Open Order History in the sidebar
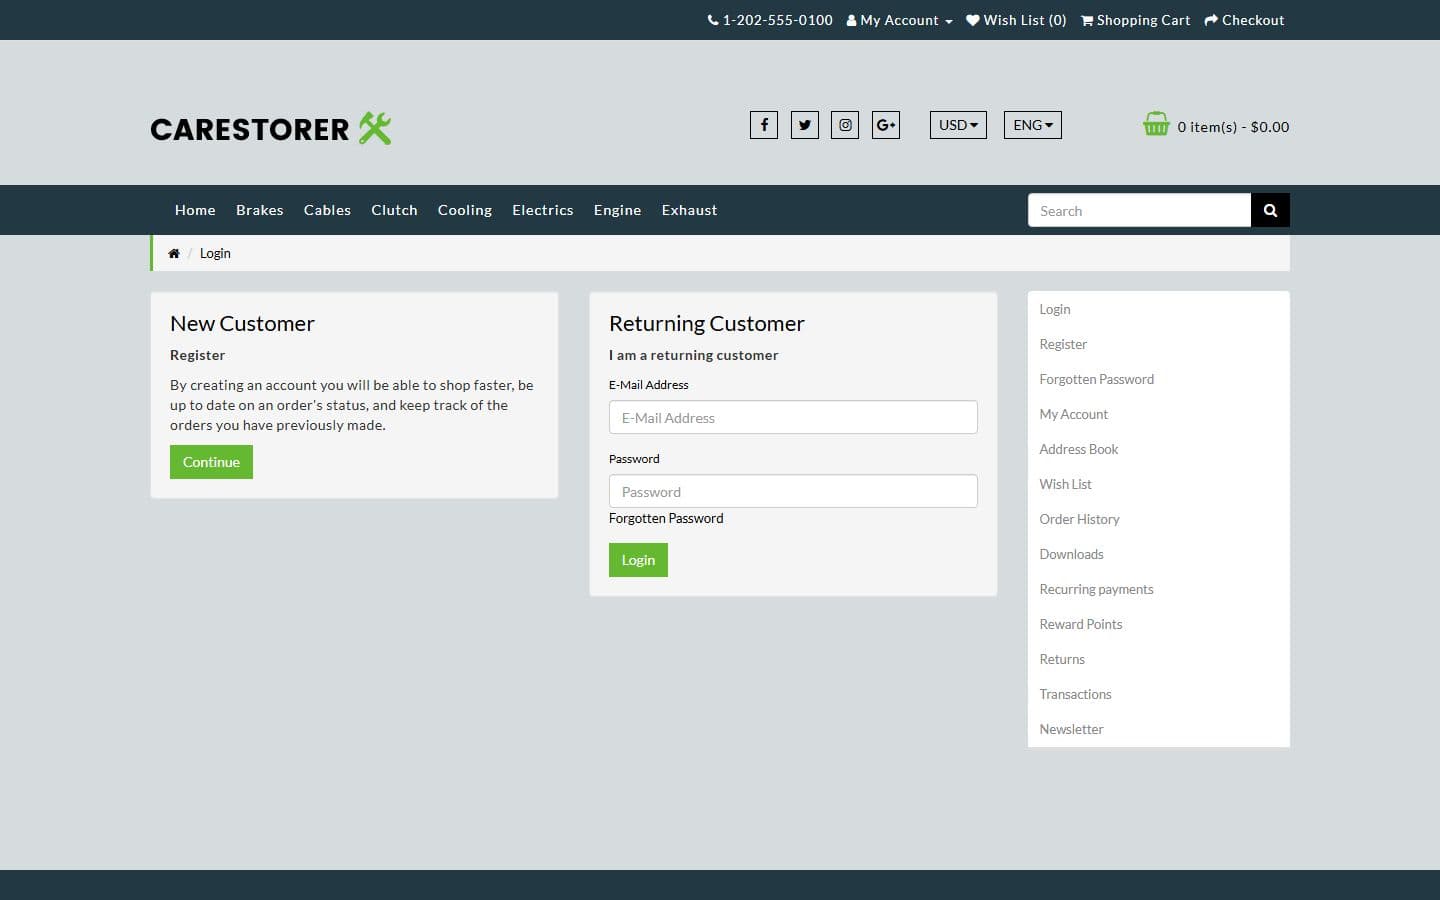 [x=1079, y=519]
